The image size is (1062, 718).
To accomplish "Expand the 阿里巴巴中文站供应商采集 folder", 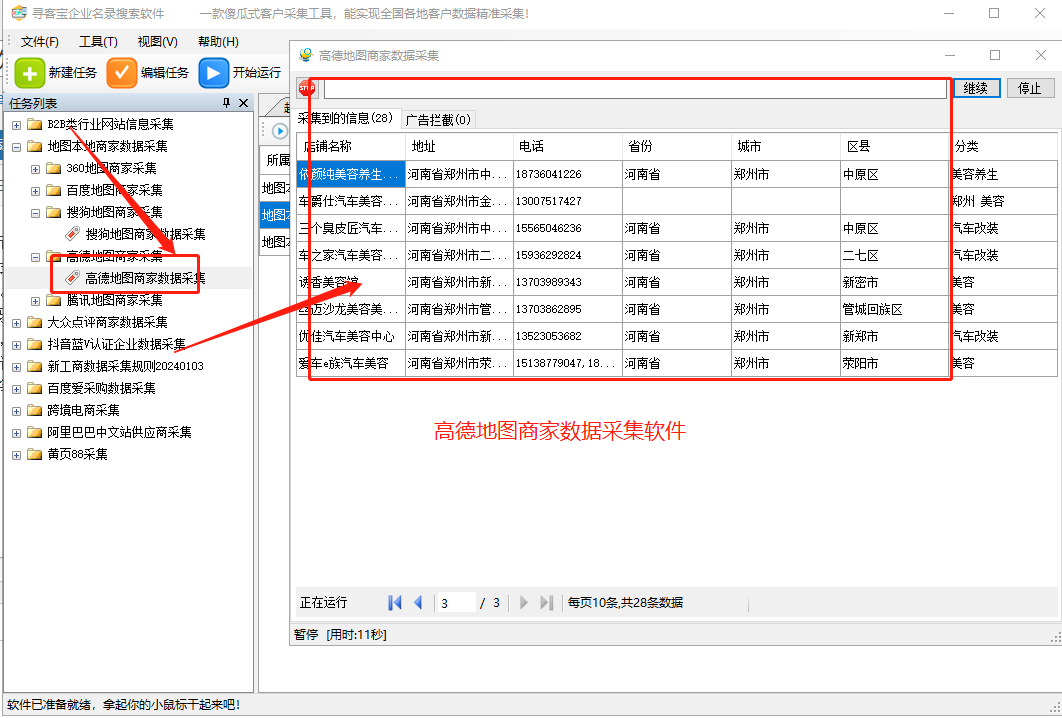I will tap(17, 433).
